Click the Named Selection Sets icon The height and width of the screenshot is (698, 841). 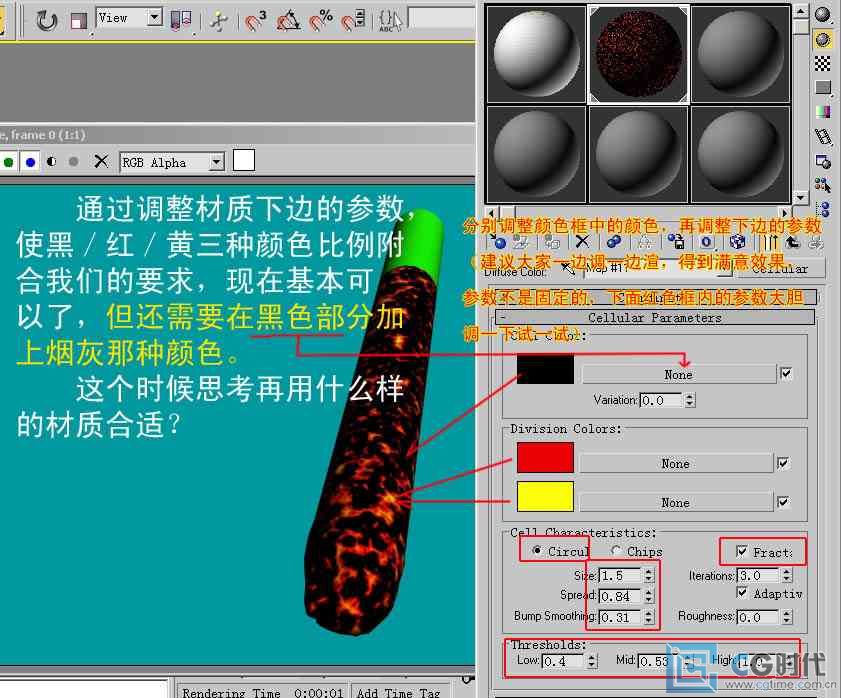(x=390, y=20)
